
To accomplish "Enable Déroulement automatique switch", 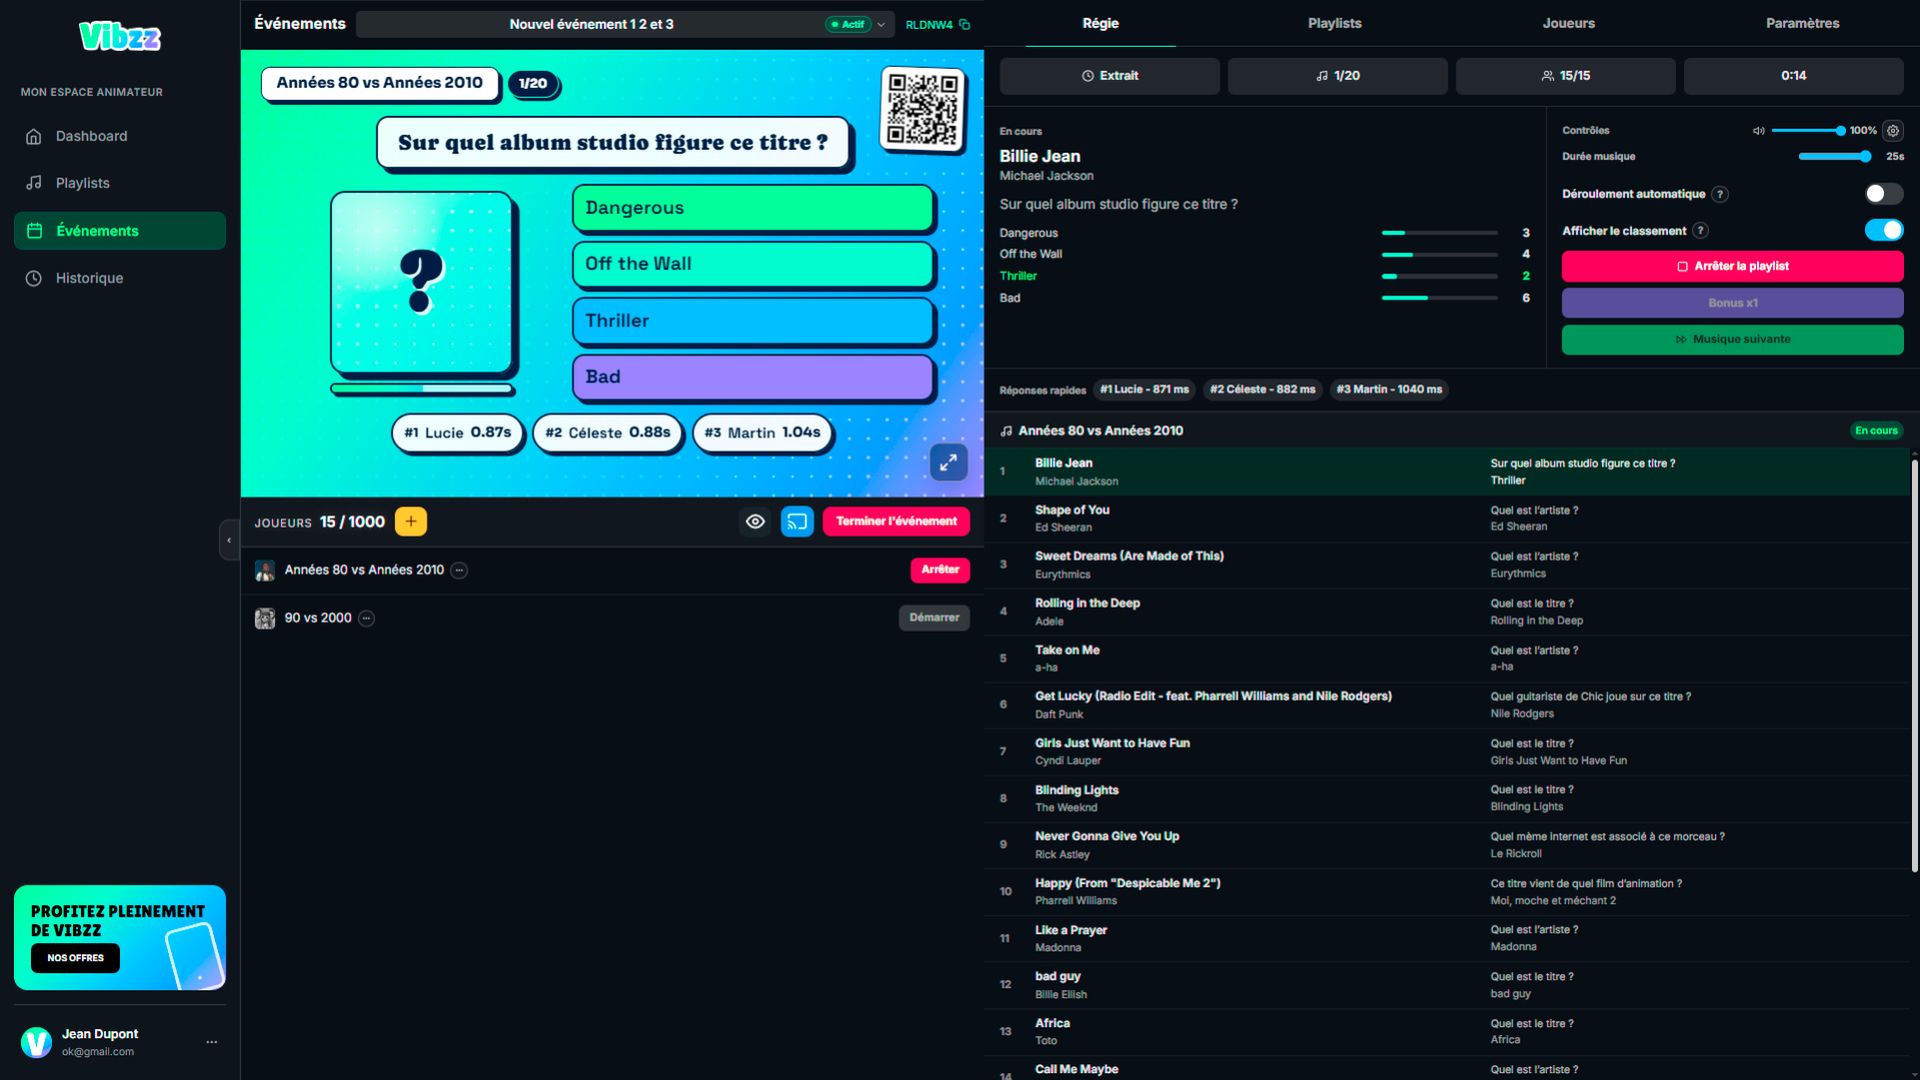I will tap(1883, 194).
